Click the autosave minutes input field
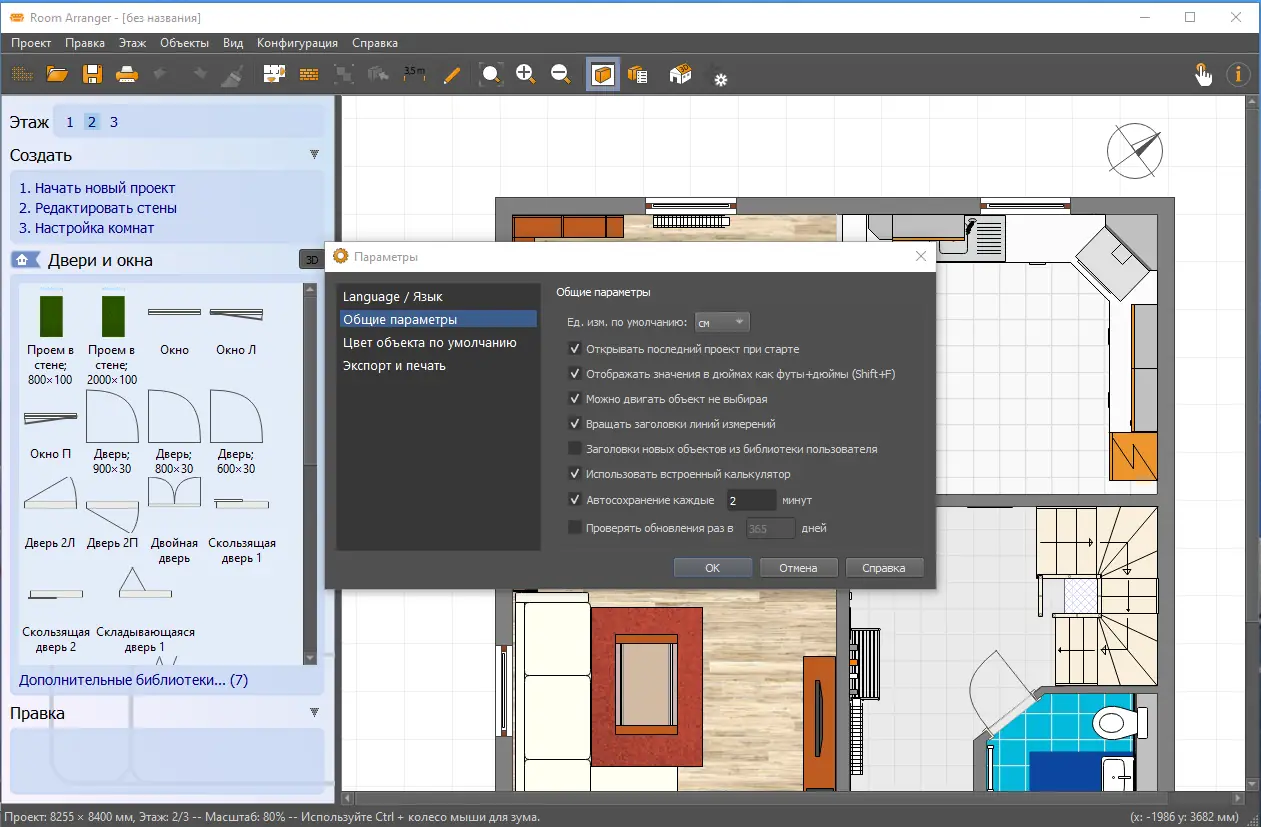 click(x=751, y=500)
